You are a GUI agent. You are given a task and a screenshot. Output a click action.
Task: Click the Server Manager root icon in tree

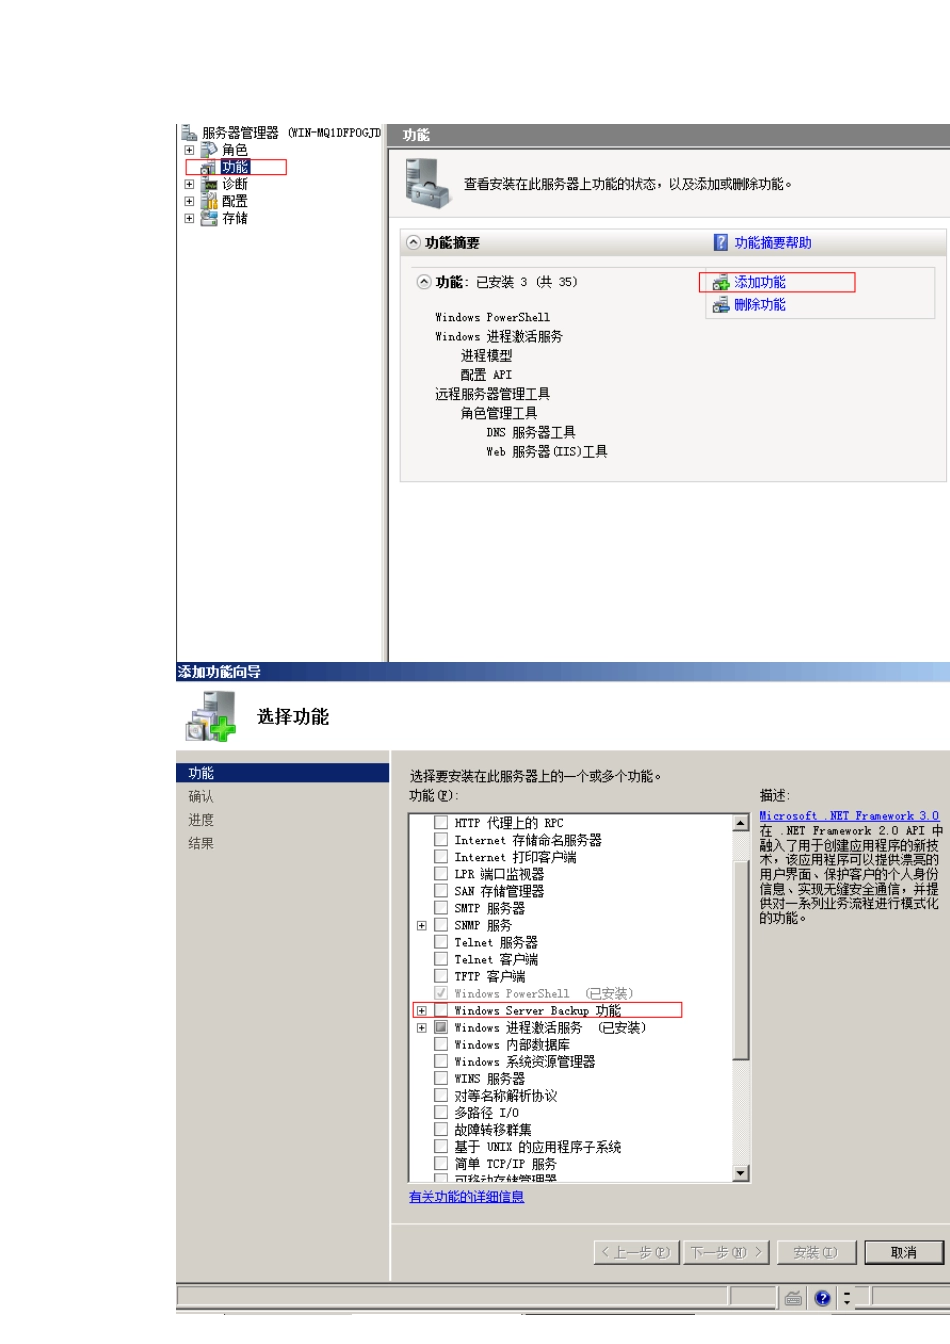189,132
